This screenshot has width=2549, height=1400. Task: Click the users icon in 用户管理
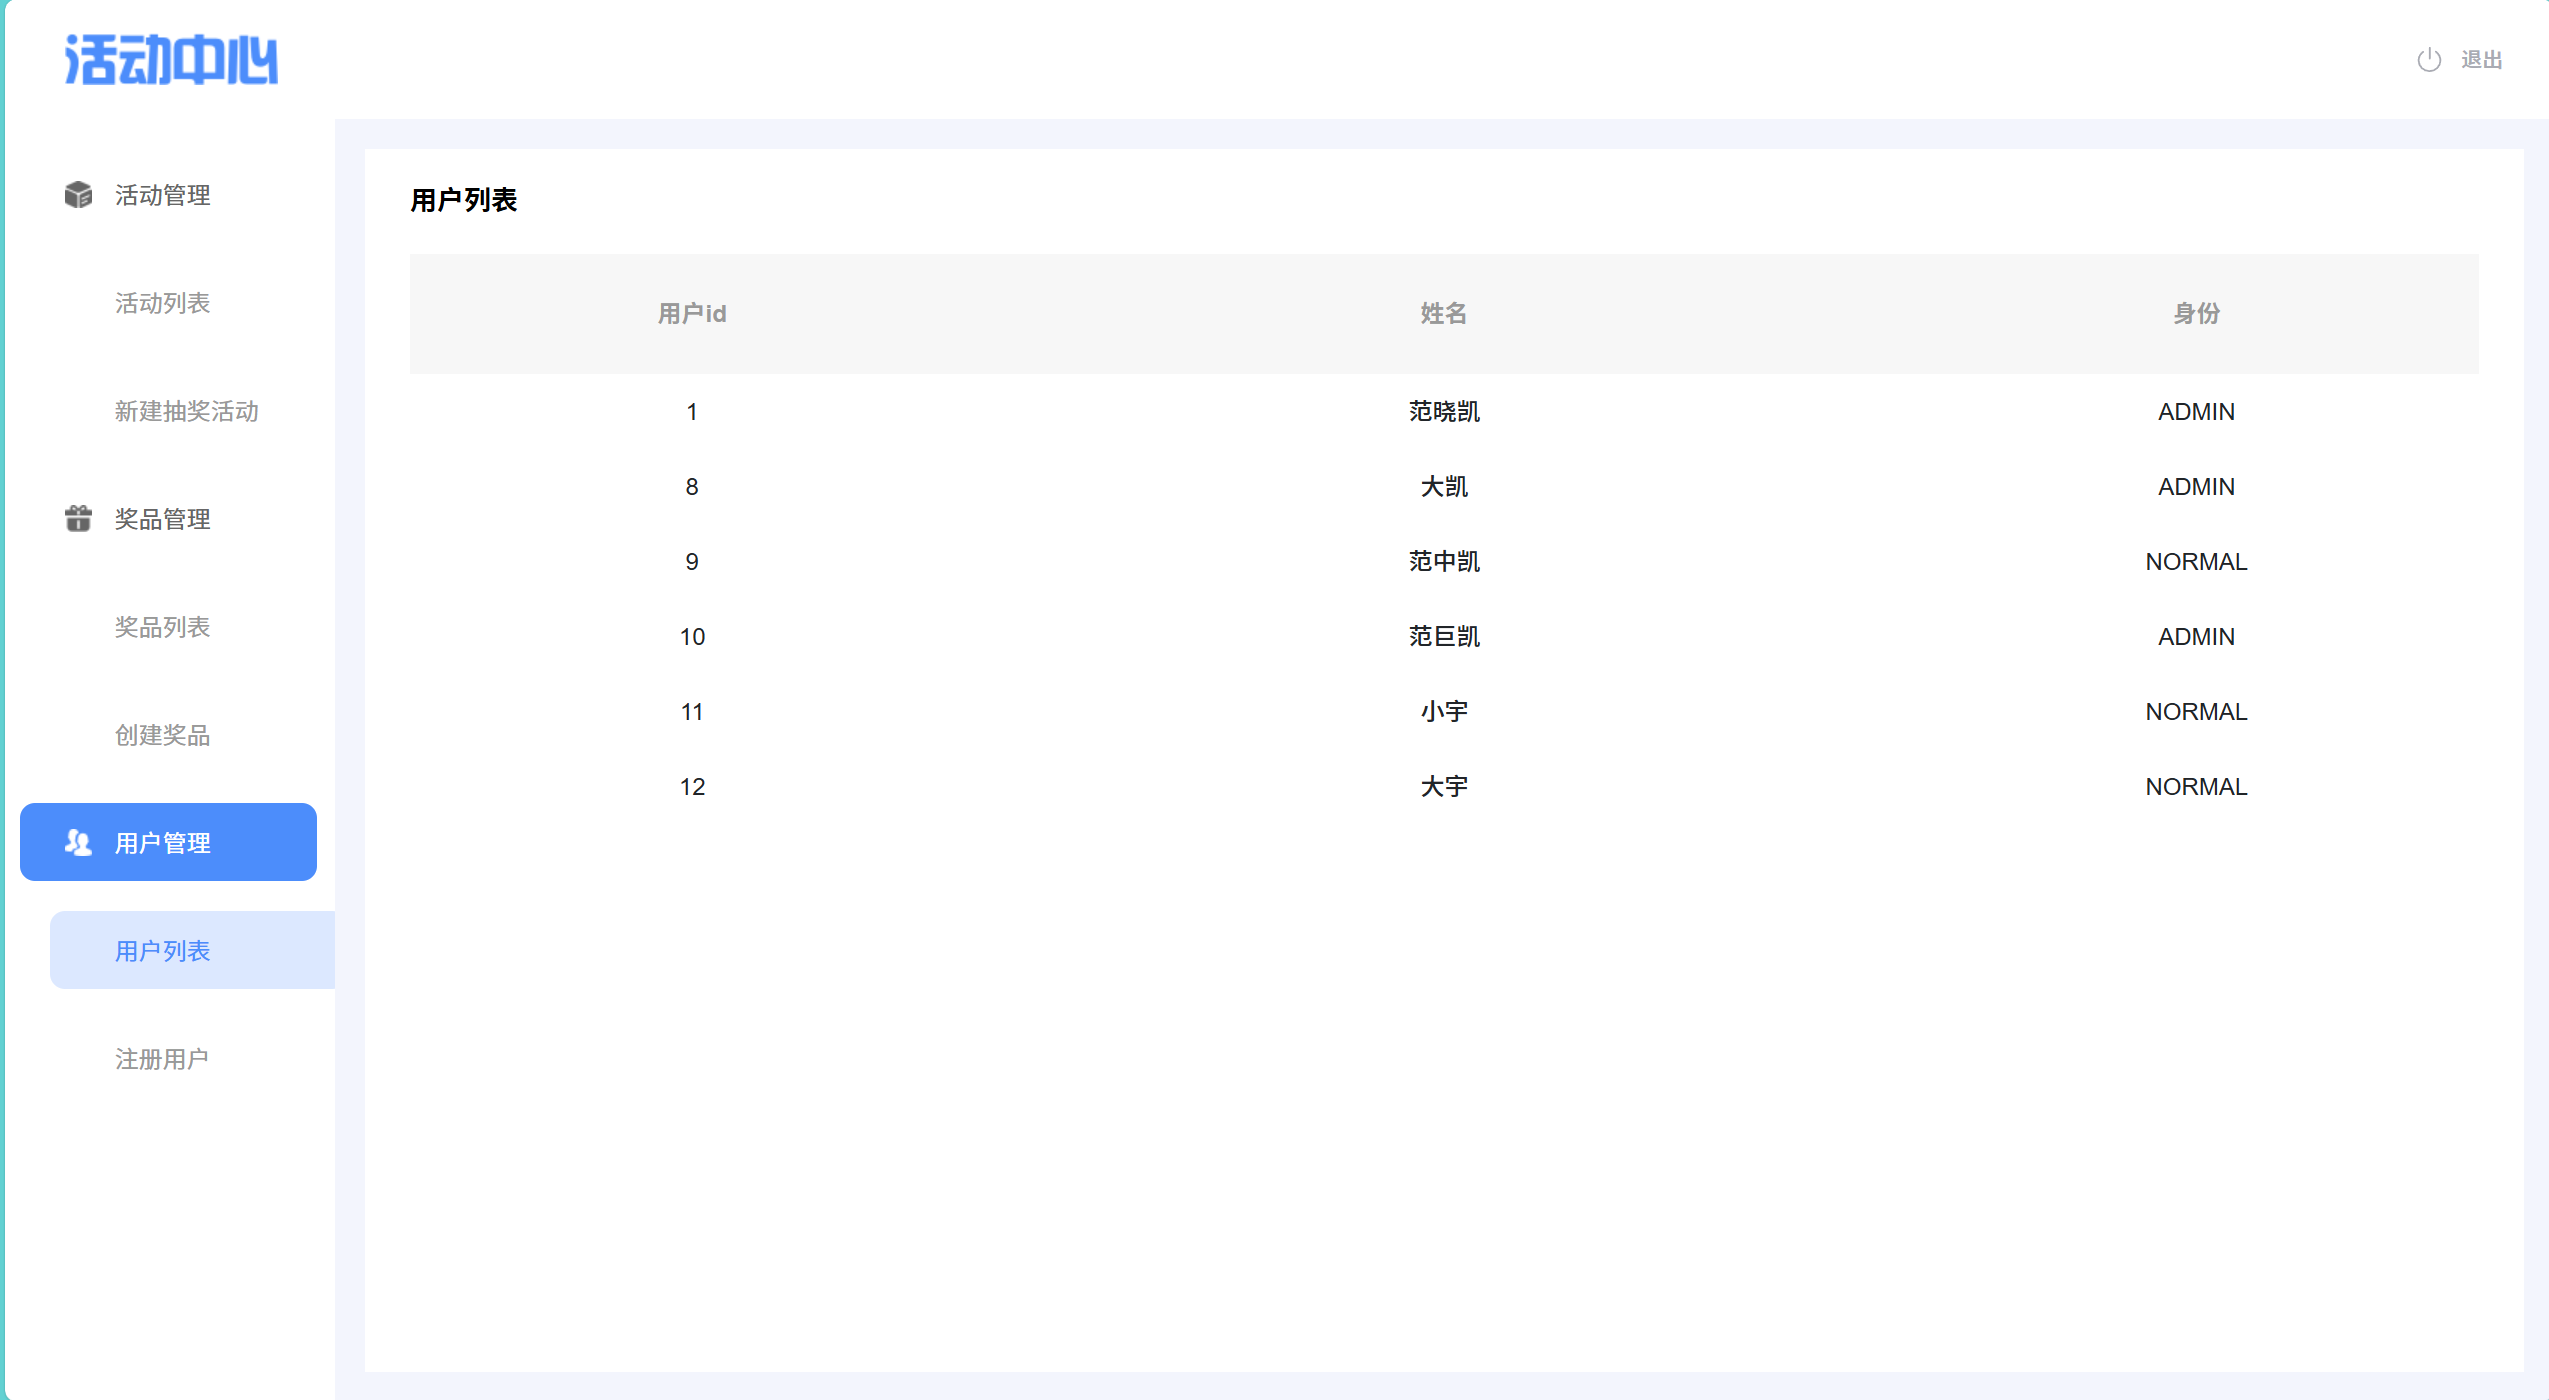pos(78,842)
